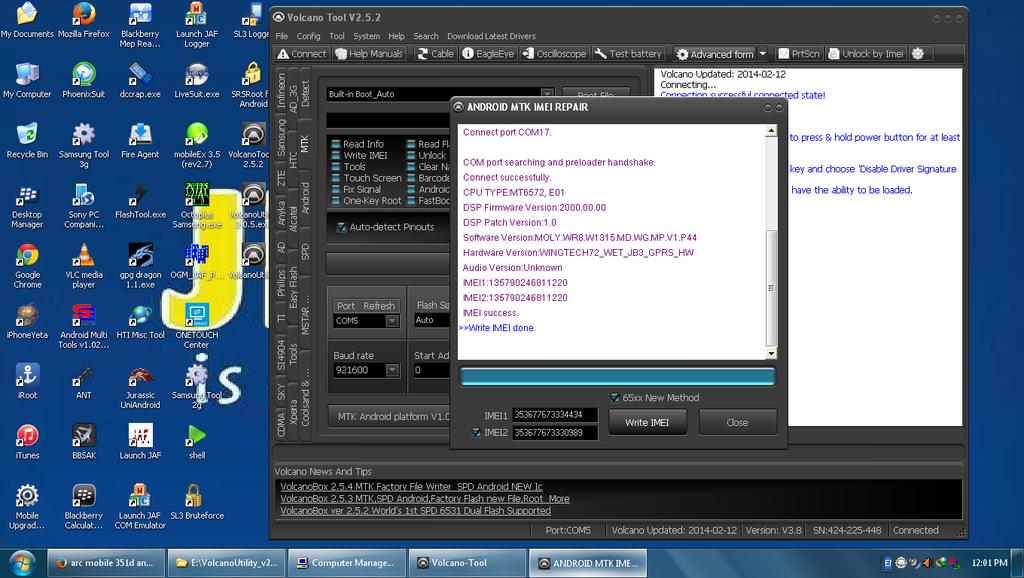This screenshot has height=578, width=1024.
Task: Launch the EagleEye tool
Action: [489, 54]
